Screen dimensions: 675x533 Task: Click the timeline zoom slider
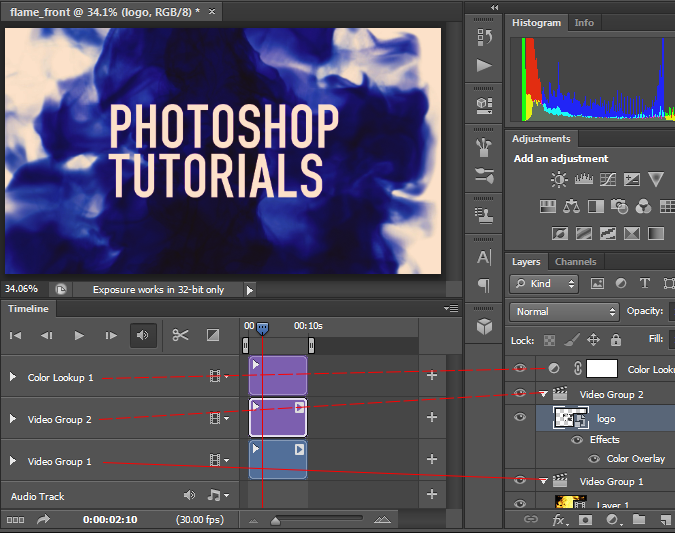pyautogui.click(x=276, y=519)
